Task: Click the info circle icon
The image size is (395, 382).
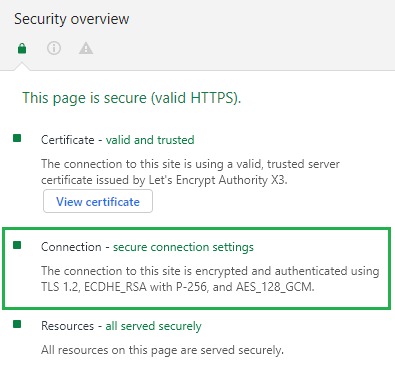Action: tap(54, 48)
